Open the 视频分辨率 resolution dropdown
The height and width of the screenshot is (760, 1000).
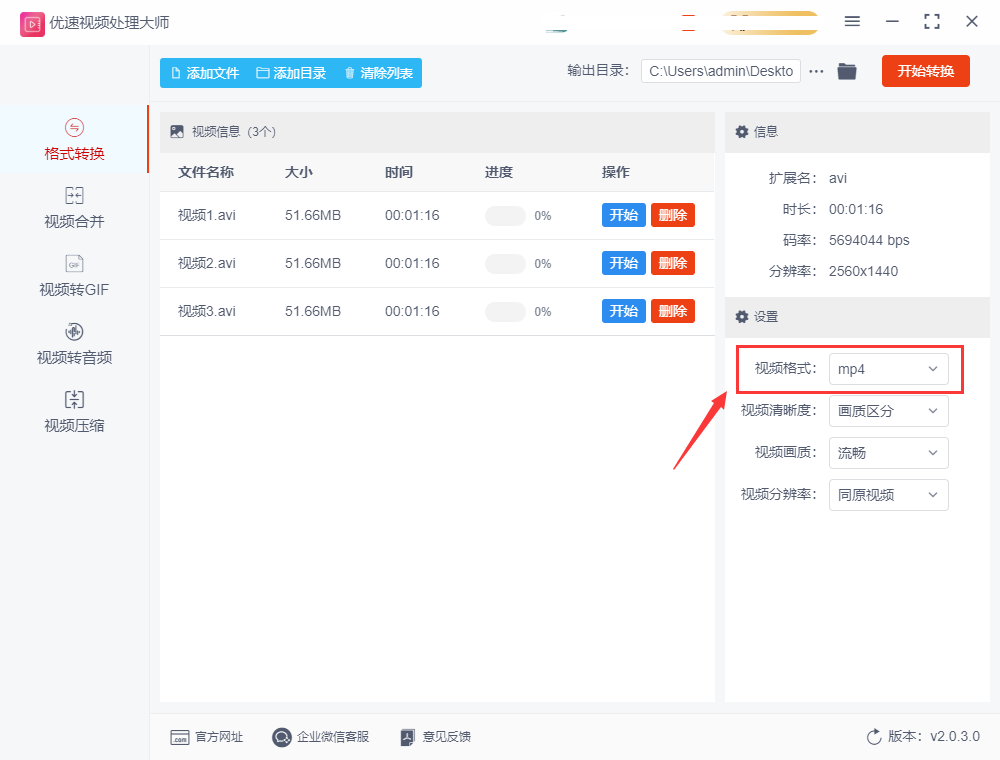pyautogui.click(x=888, y=495)
